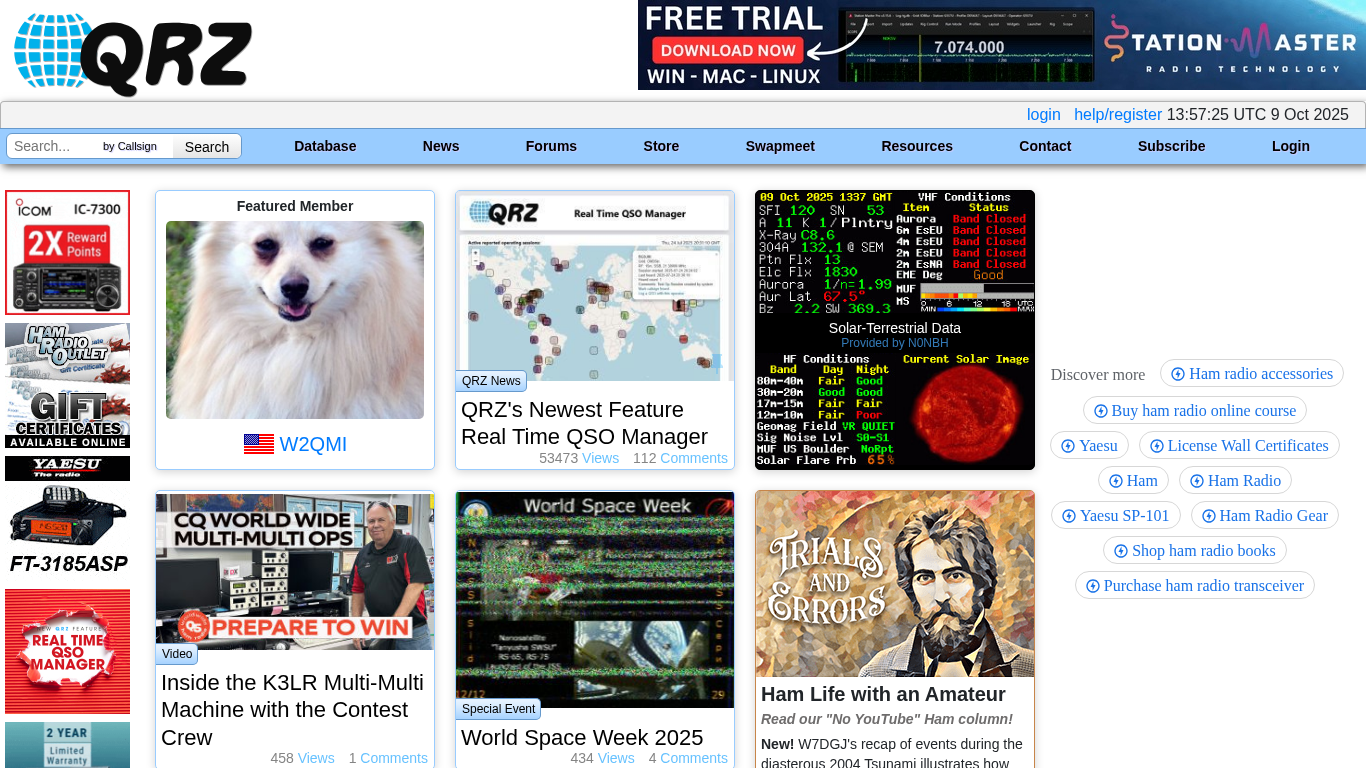
Task: Click Views link showing 434
Action: pos(616,758)
